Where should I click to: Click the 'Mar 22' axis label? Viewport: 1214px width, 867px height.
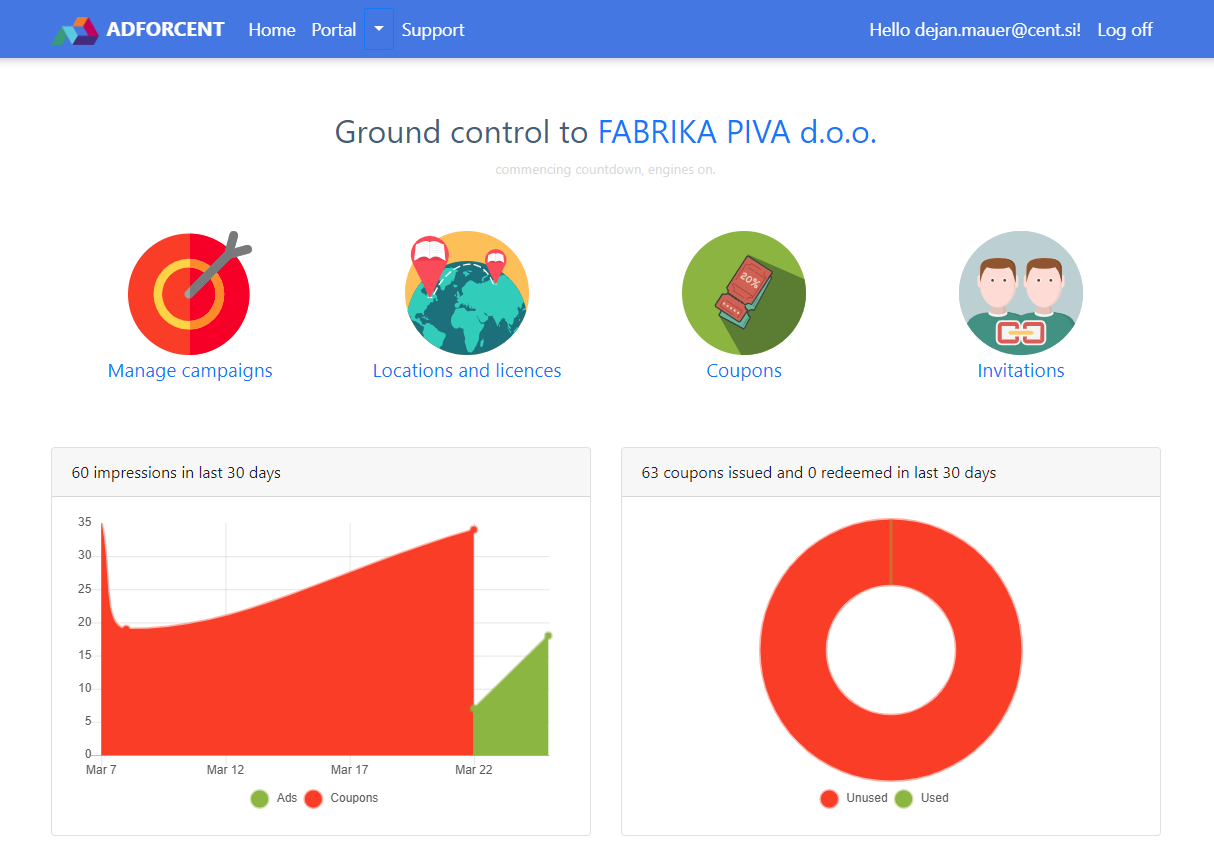click(x=473, y=770)
